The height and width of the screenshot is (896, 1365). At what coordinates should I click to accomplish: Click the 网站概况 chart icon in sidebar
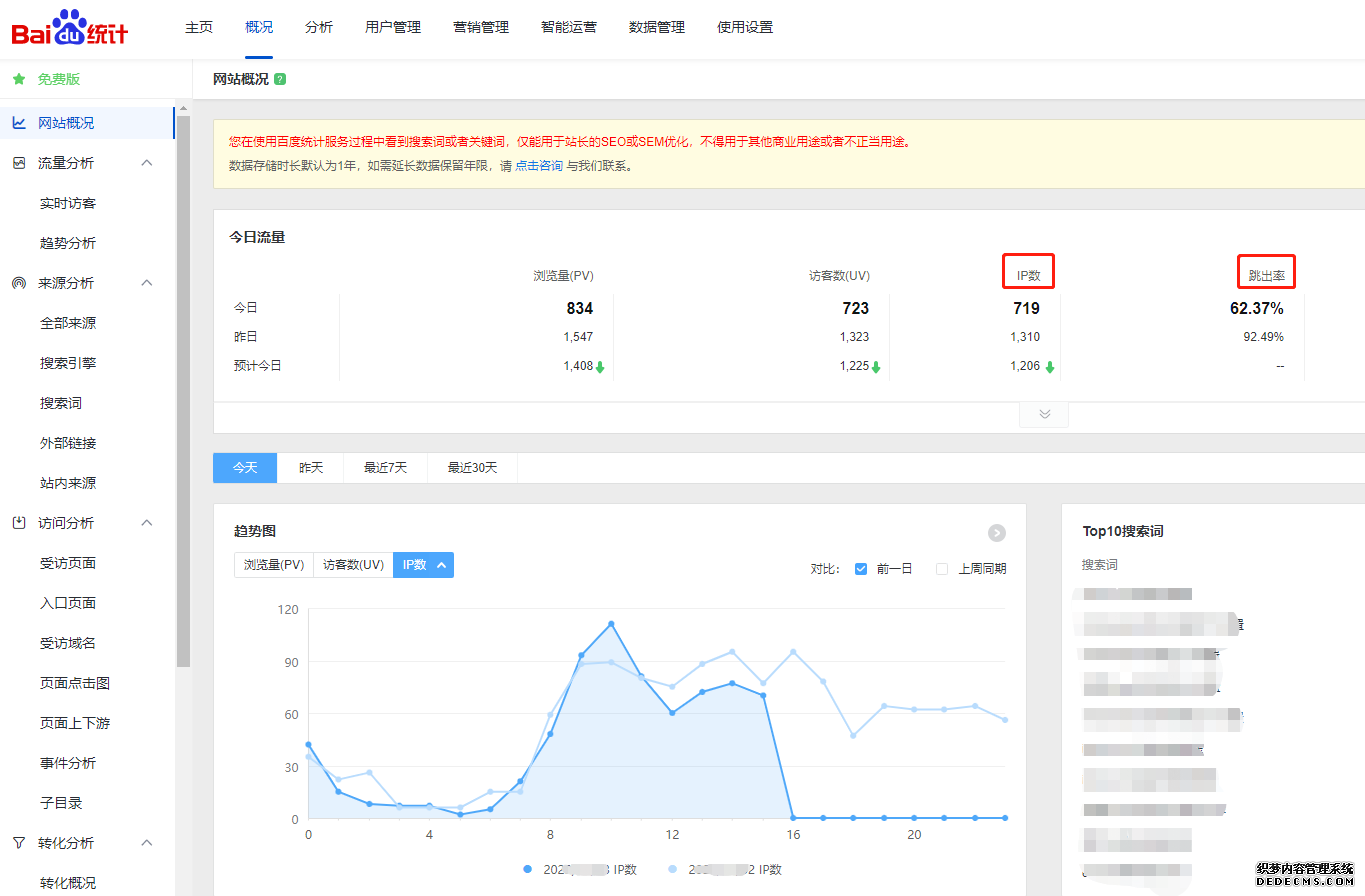click(x=19, y=123)
